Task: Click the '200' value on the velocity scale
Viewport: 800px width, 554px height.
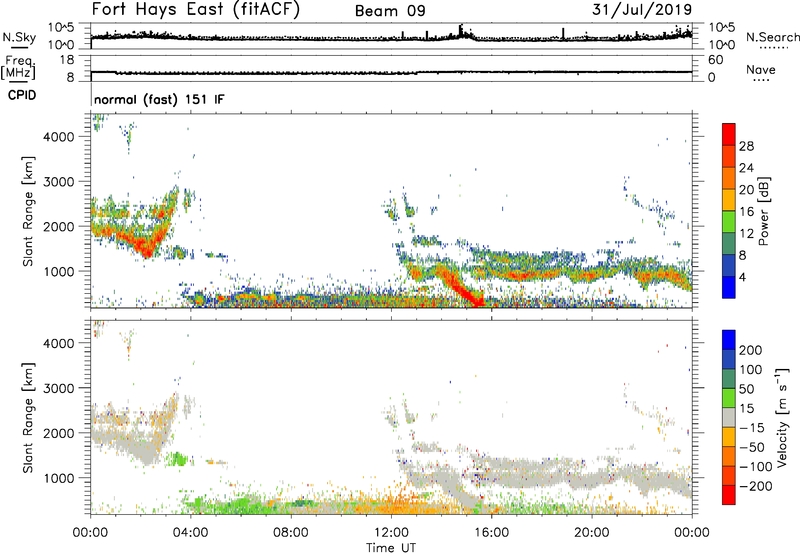Action: (x=751, y=350)
